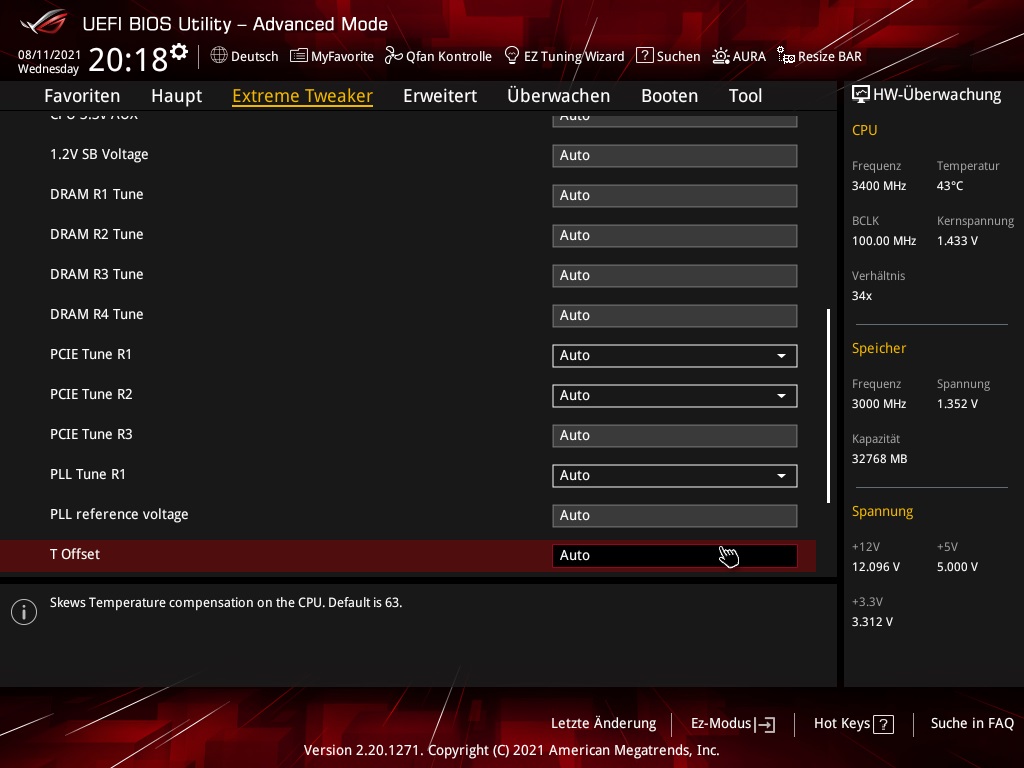
Task: Open the Tool tab
Action: click(x=745, y=95)
